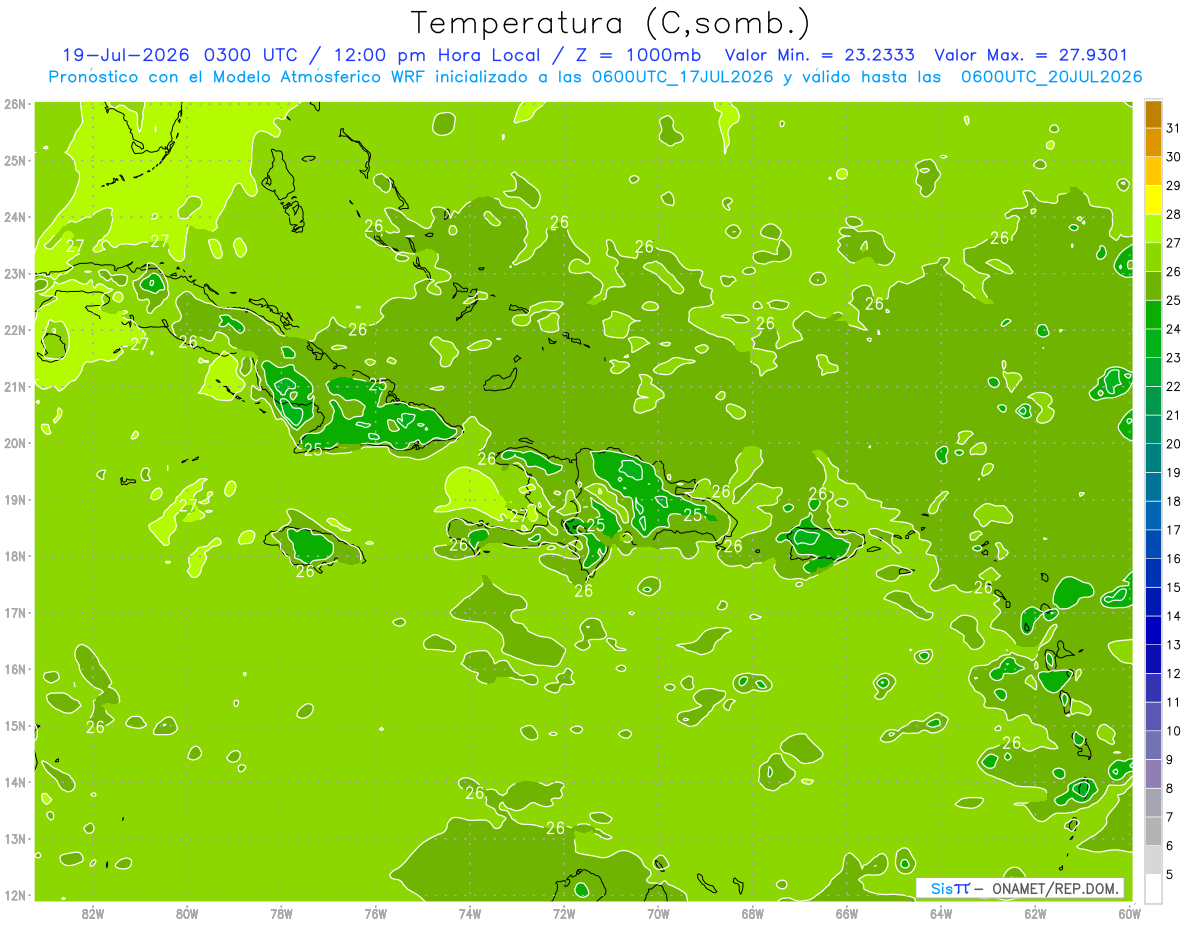The height and width of the screenshot is (927, 1200).
Task: Click the '24N' latitude axis label
Action: click(15, 217)
